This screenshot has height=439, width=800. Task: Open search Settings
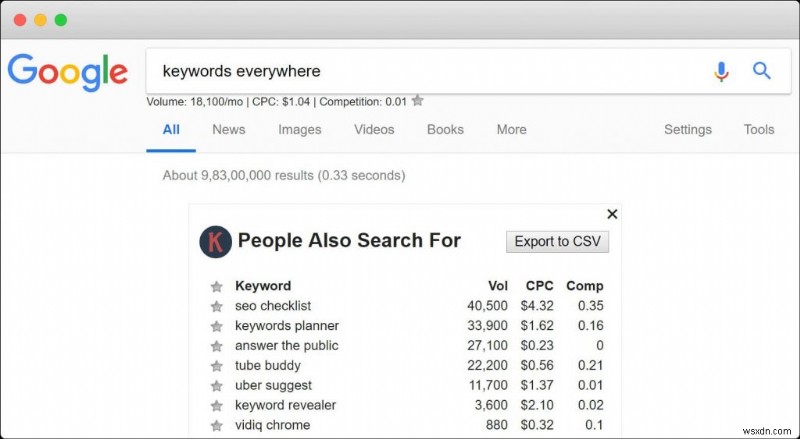(x=687, y=130)
